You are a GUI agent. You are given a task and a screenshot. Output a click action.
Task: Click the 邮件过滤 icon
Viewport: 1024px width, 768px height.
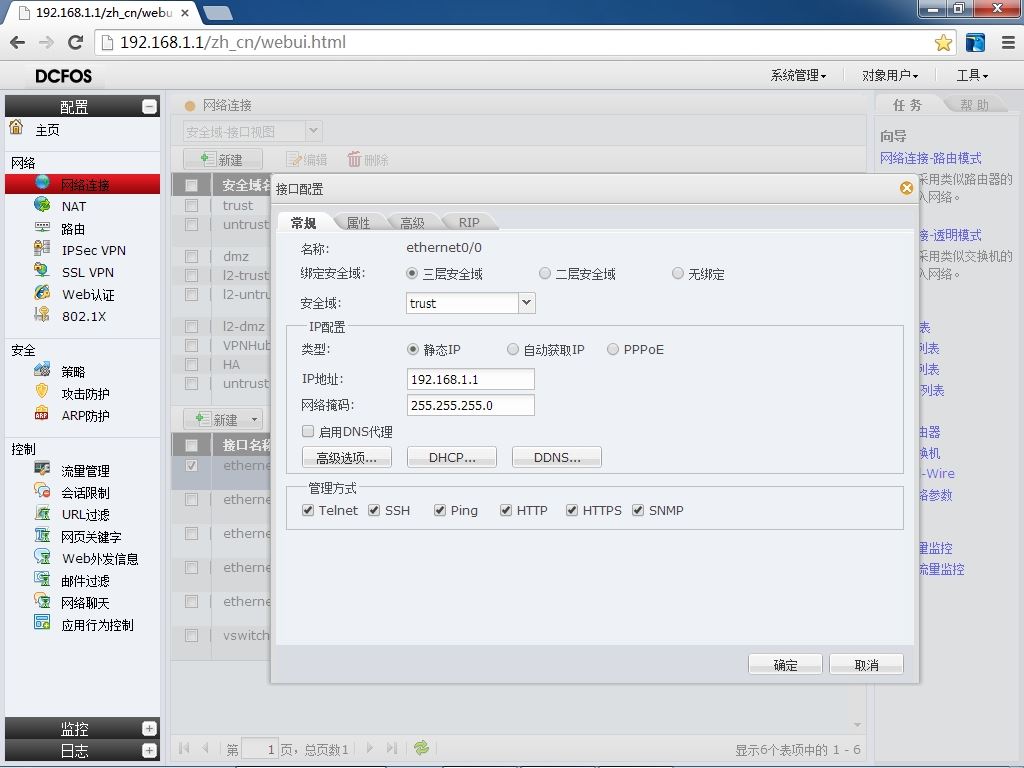coord(42,579)
